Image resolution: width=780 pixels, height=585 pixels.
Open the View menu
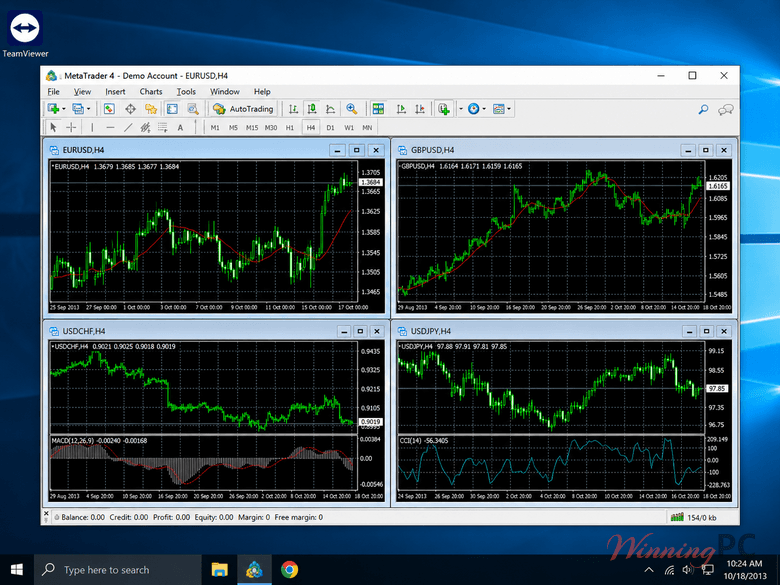(82, 92)
